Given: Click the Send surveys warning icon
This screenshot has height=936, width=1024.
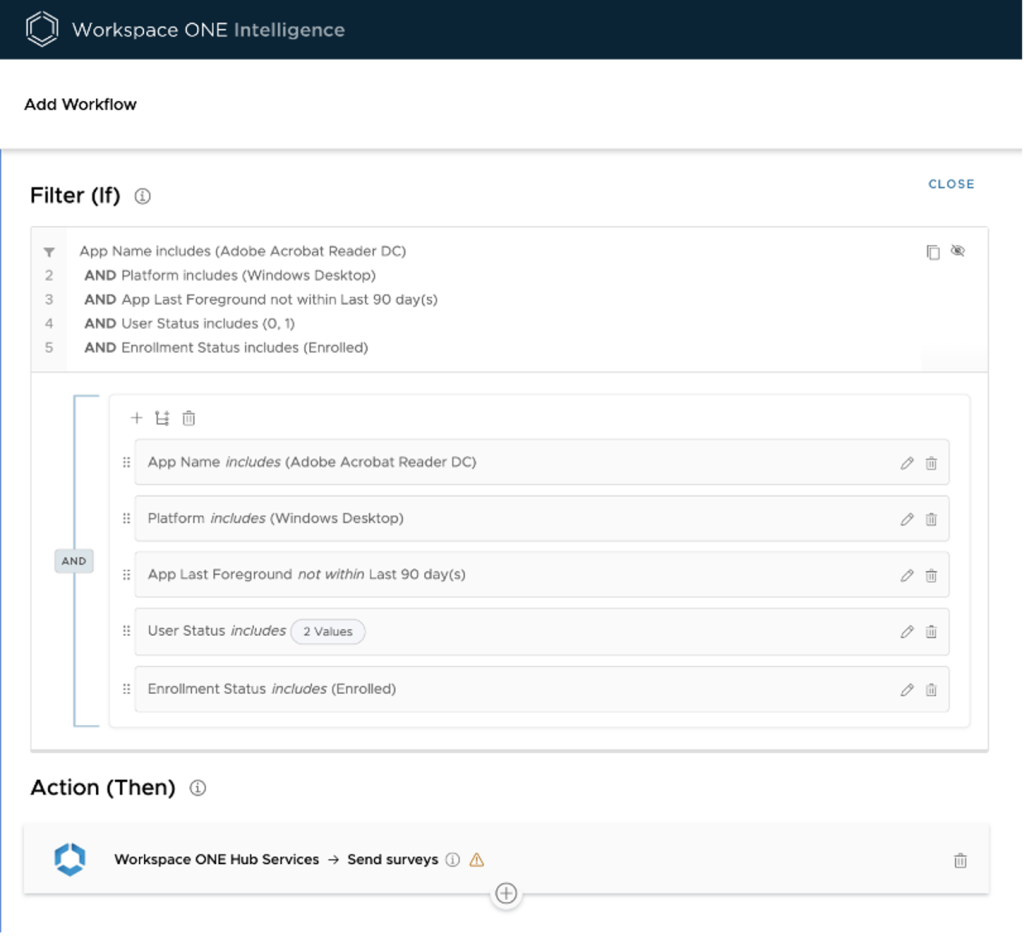Looking at the screenshot, I should coord(477,859).
